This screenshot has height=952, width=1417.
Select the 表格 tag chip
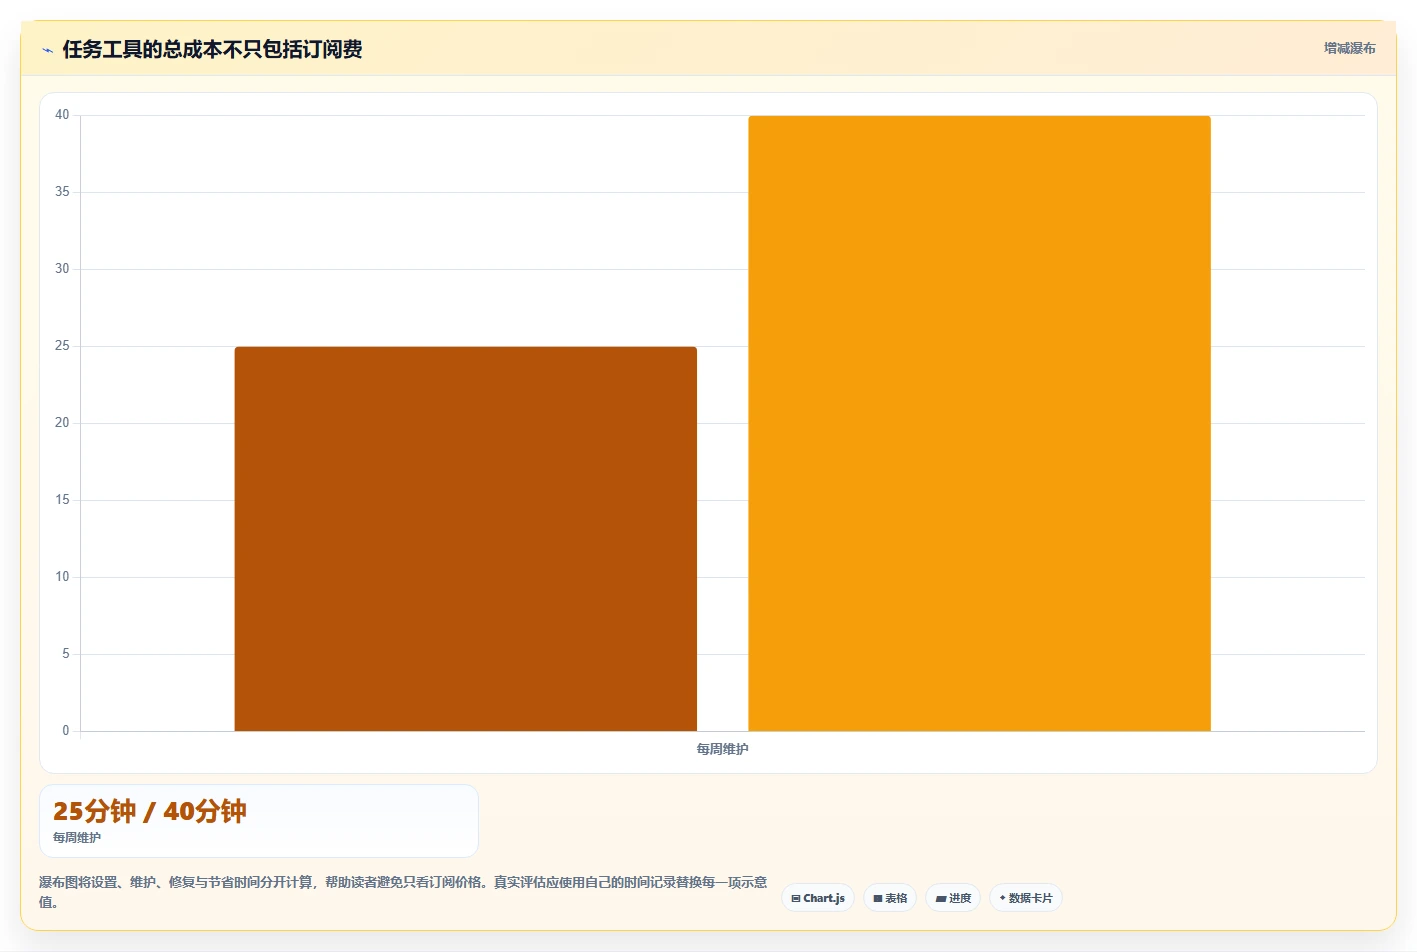point(890,898)
